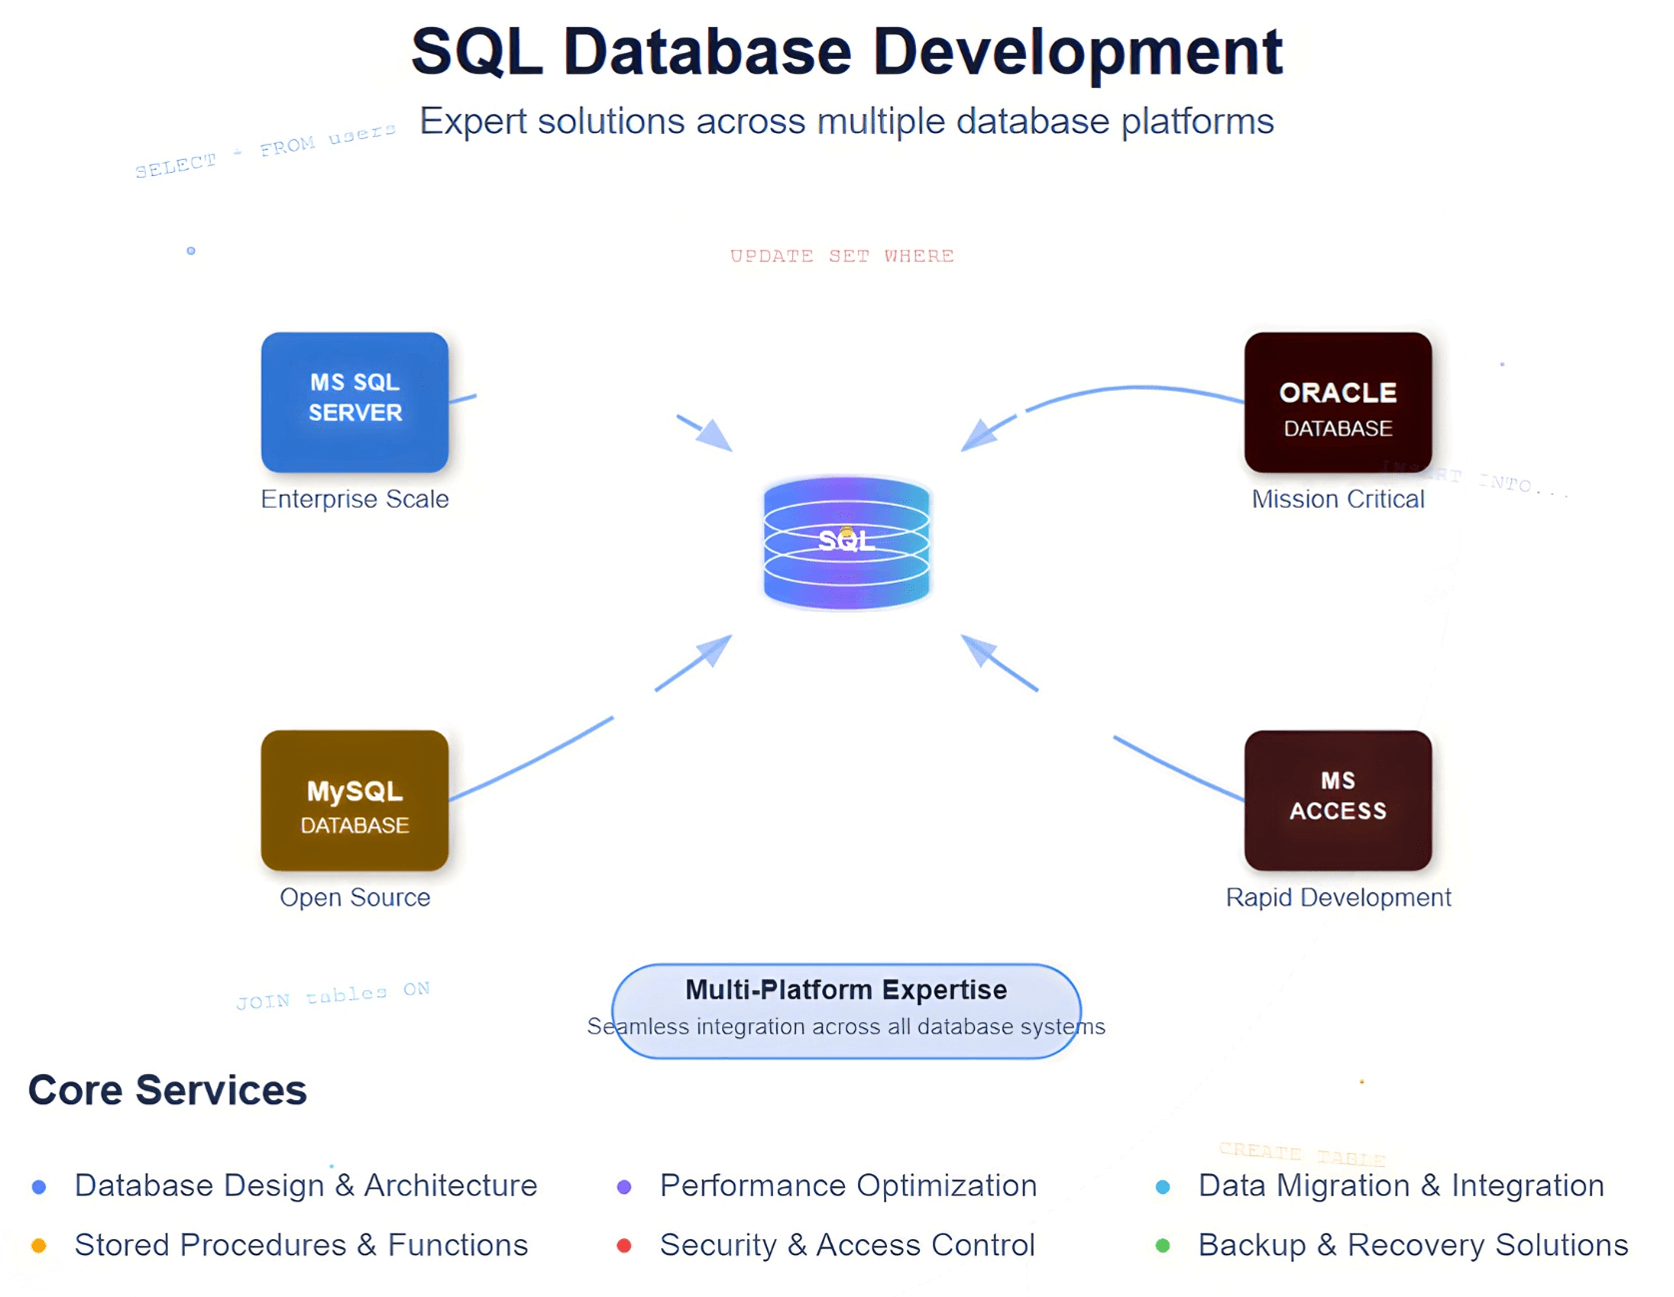Click the red bullet beside Security & Access

pos(624,1246)
